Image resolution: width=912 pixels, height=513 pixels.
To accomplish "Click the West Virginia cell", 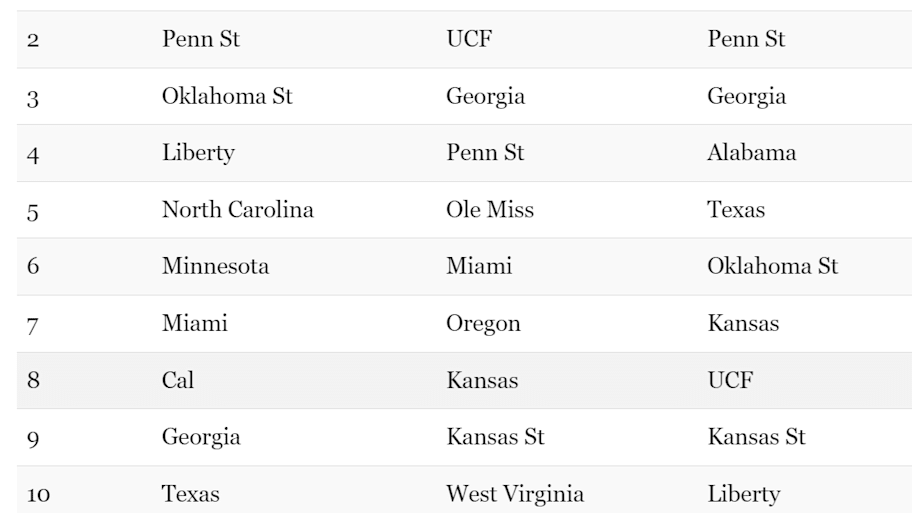I will point(514,494).
